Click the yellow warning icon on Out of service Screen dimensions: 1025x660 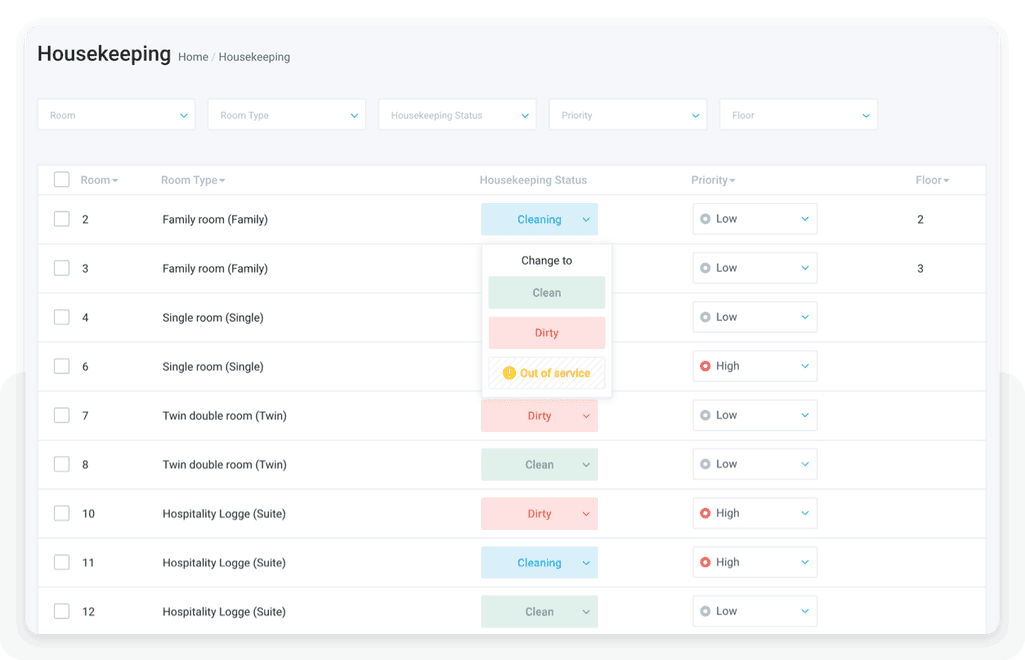coord(509,373)
